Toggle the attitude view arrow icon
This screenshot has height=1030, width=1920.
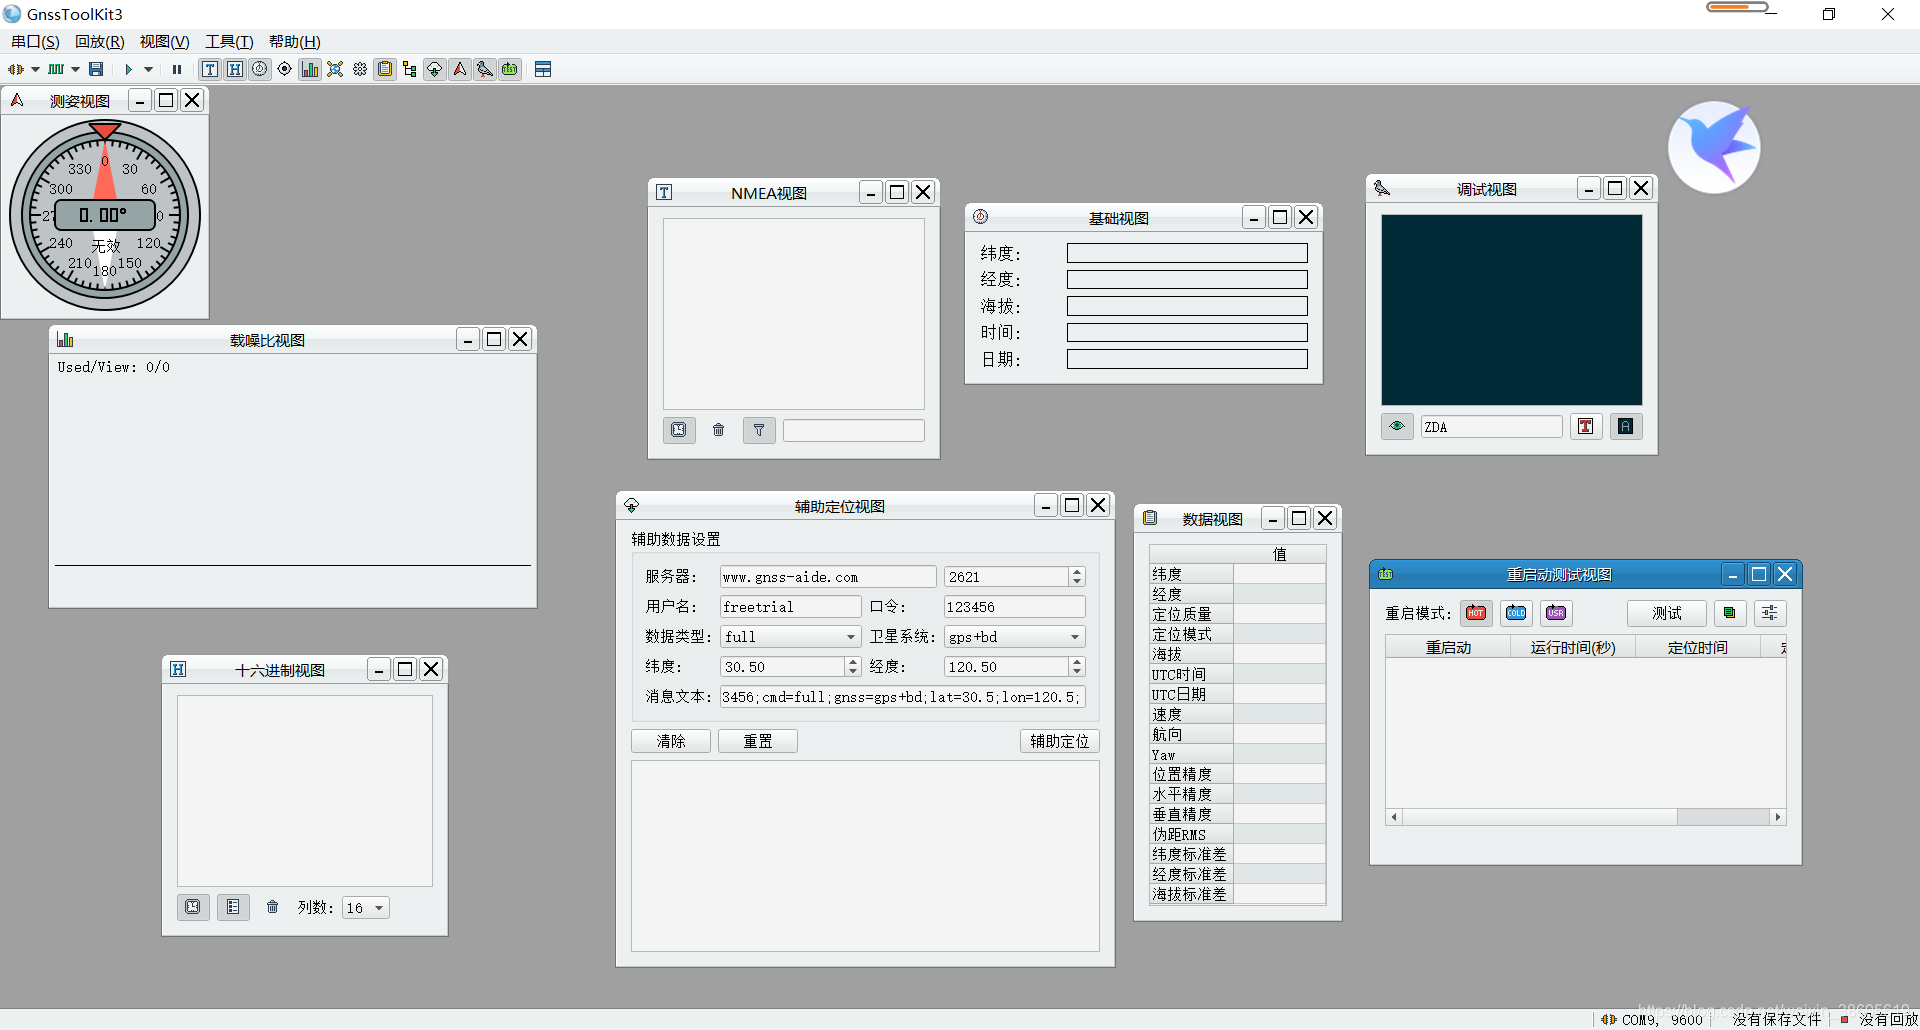click(460, 69)
